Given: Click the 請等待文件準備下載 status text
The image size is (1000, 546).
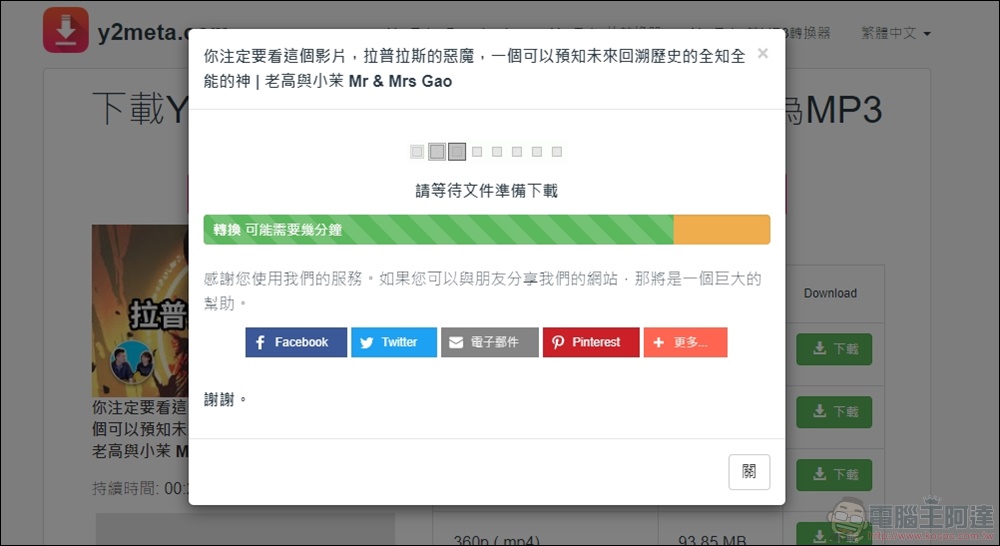Looking at the screenshot, I should pos(487,191).
